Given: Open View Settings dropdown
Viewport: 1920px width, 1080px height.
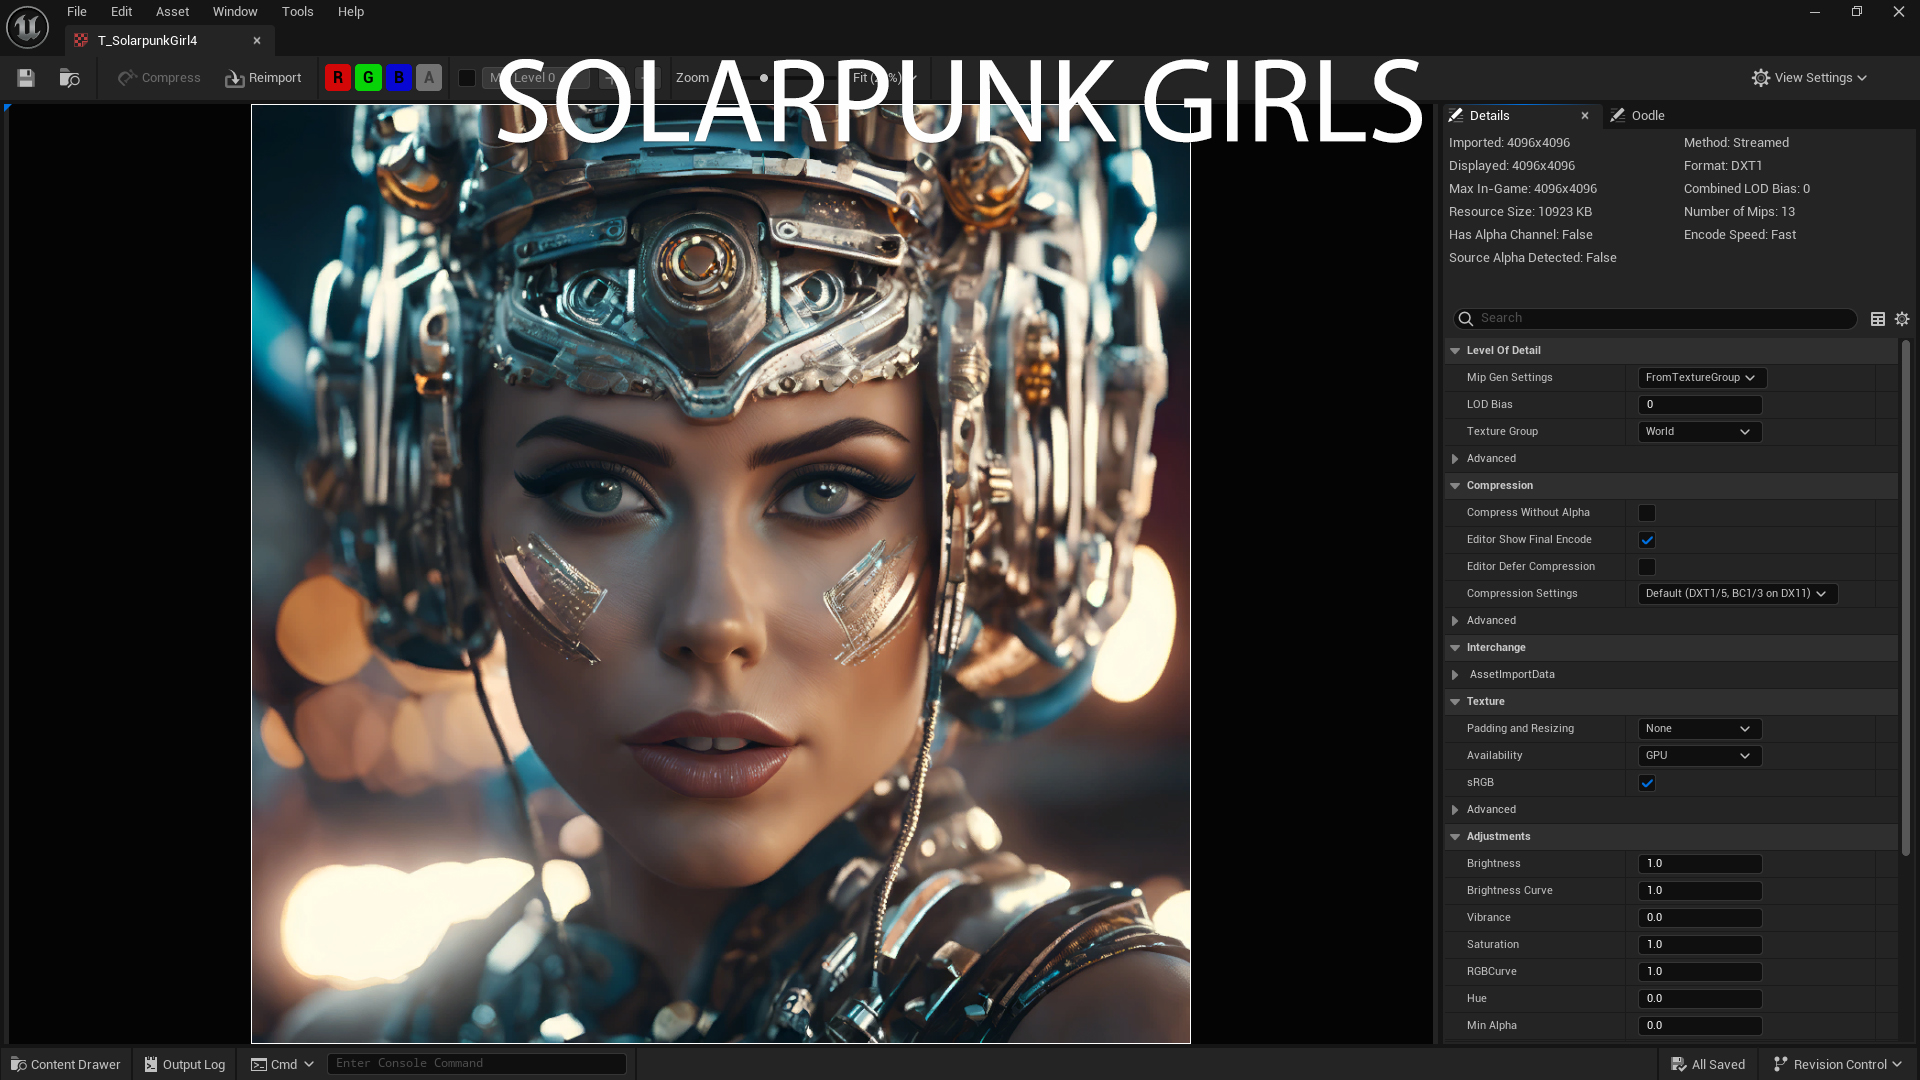Looking at the screenshot, I should coord(1809,78).
